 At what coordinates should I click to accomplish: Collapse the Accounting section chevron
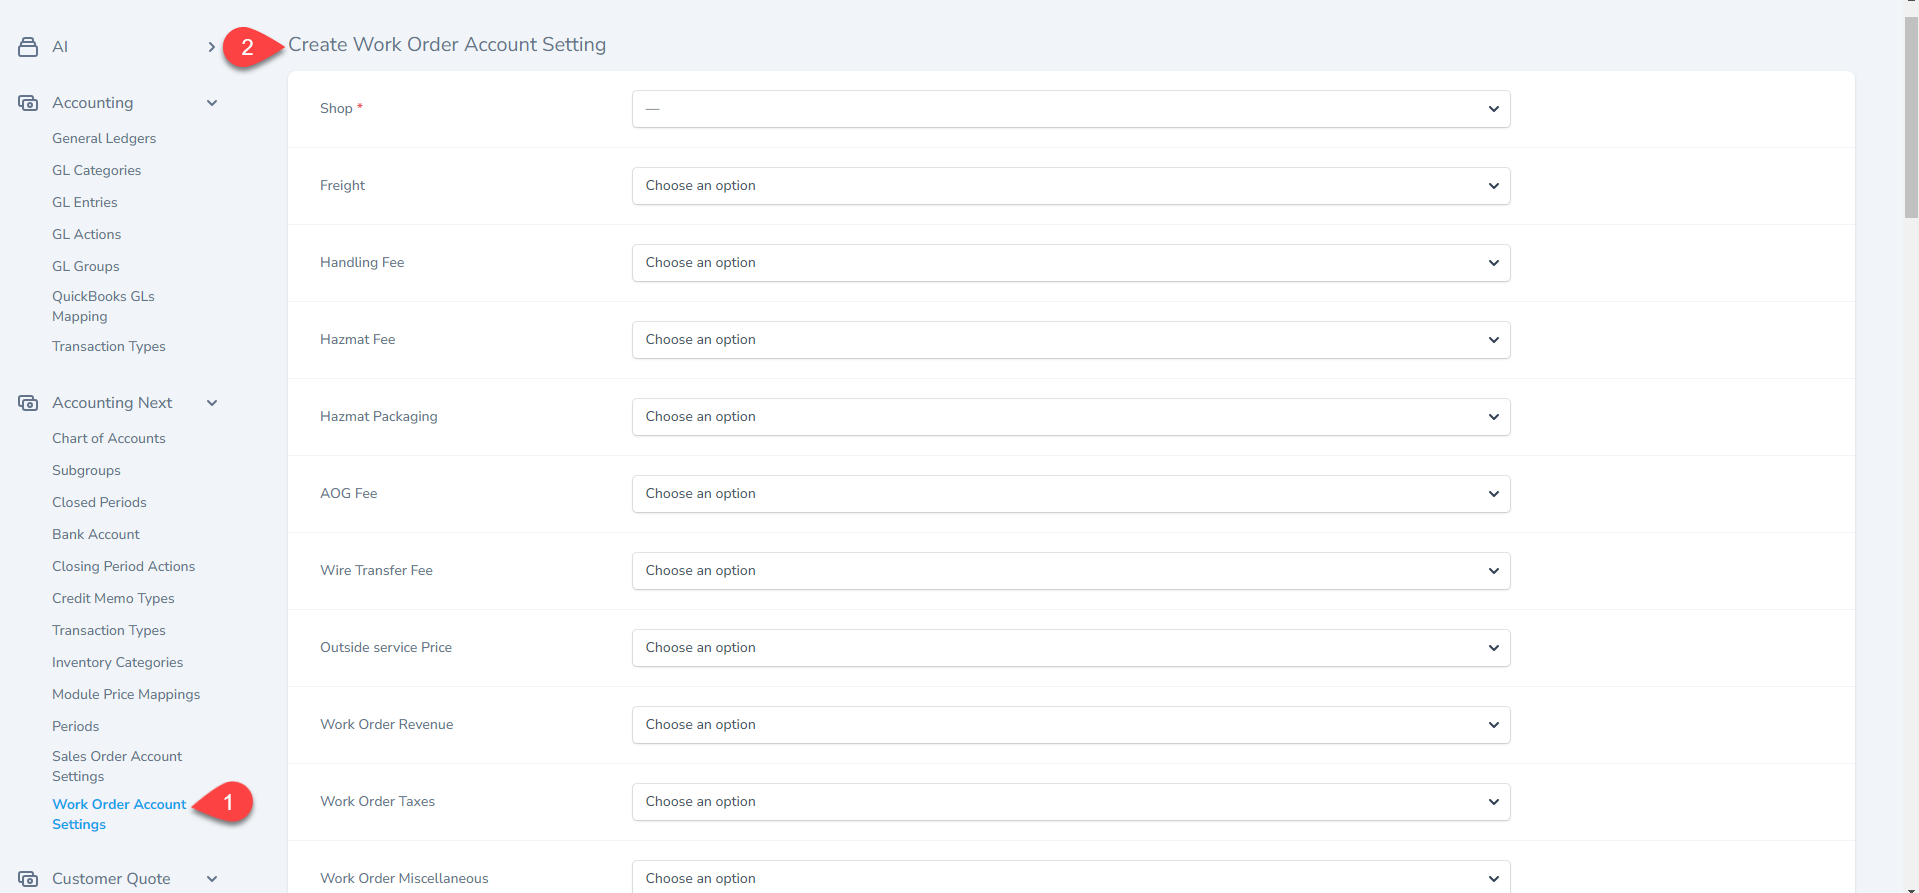coord(212,103)
